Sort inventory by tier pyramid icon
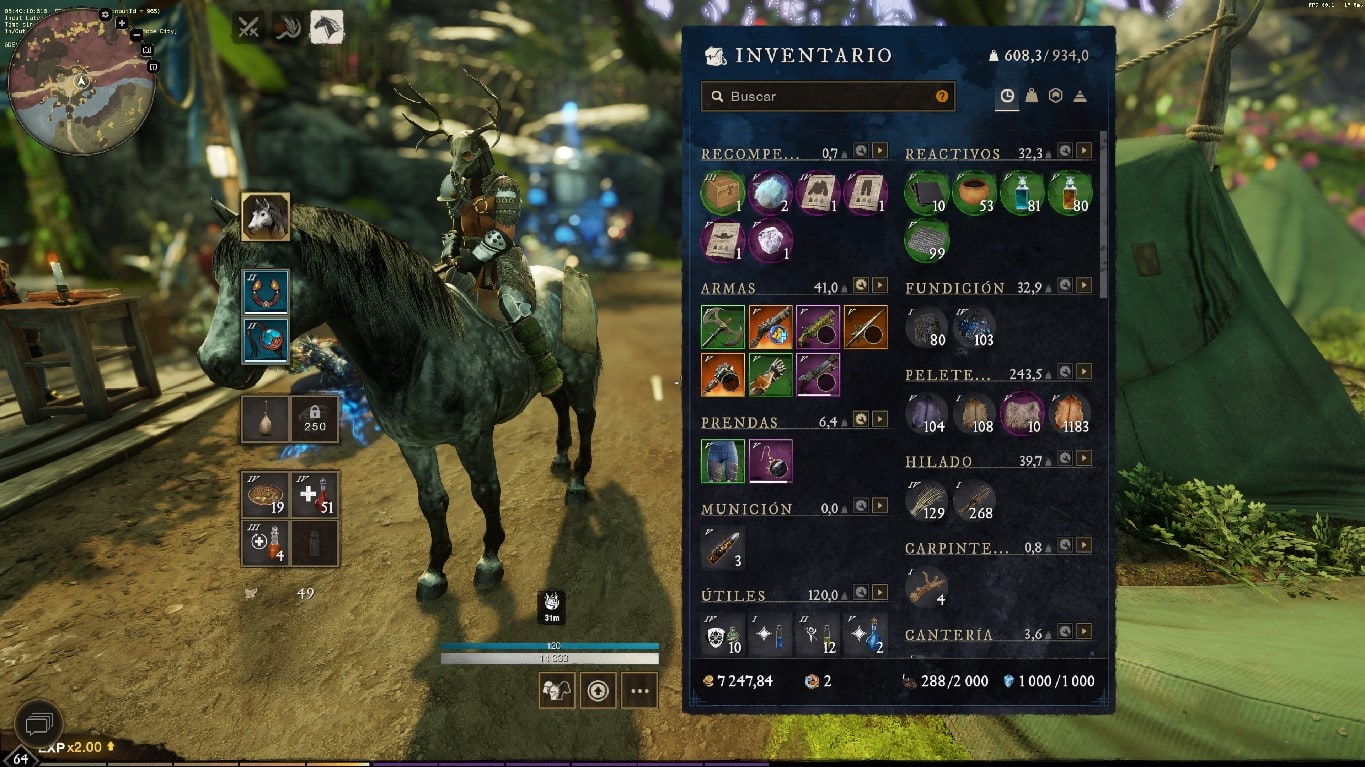Screen dimensions: 1365x767 tap(1080, 96)
